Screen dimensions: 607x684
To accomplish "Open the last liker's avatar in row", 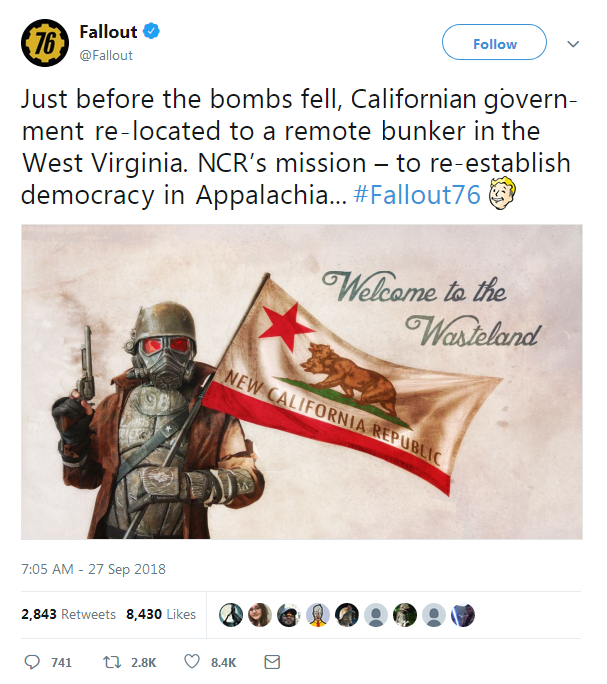I will click(463, 615).
